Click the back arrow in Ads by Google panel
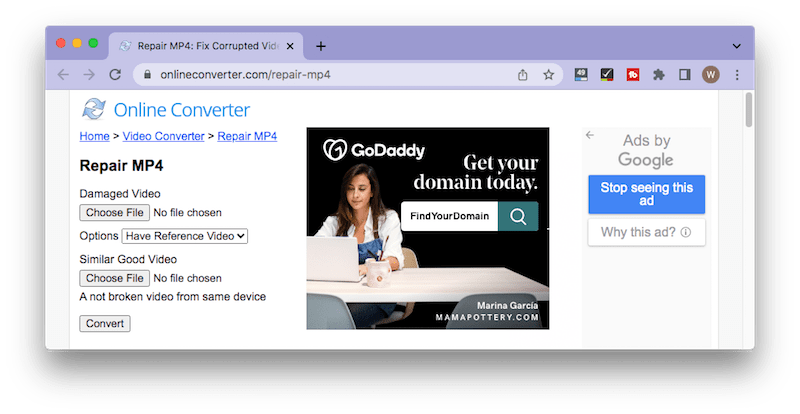 pos(590,135)
